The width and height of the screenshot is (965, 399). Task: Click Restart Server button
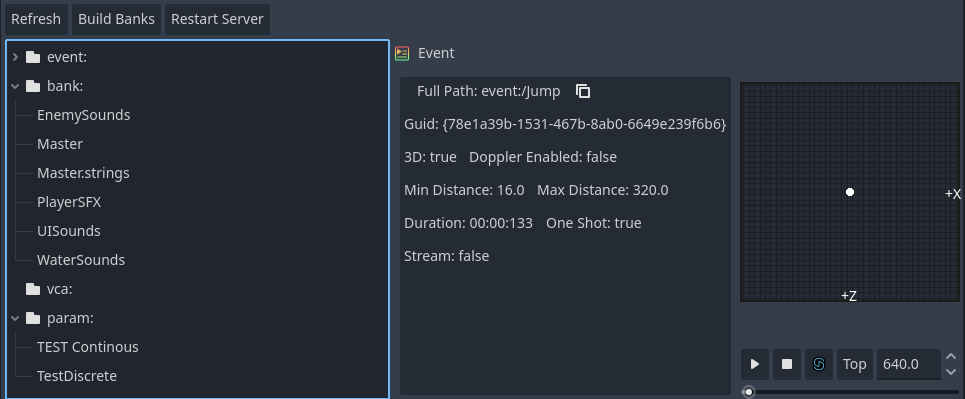(x=217, y=19)
